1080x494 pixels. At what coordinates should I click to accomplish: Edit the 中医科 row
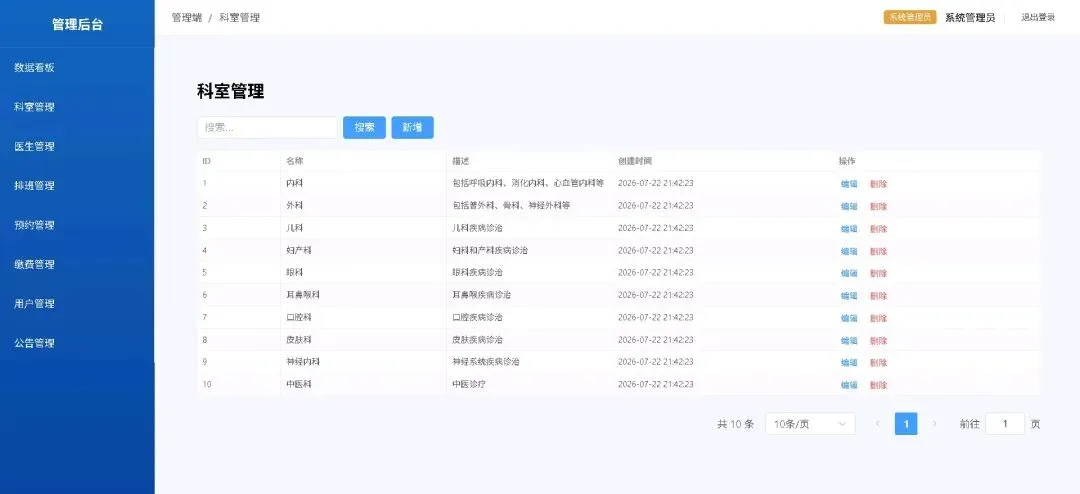849,385
